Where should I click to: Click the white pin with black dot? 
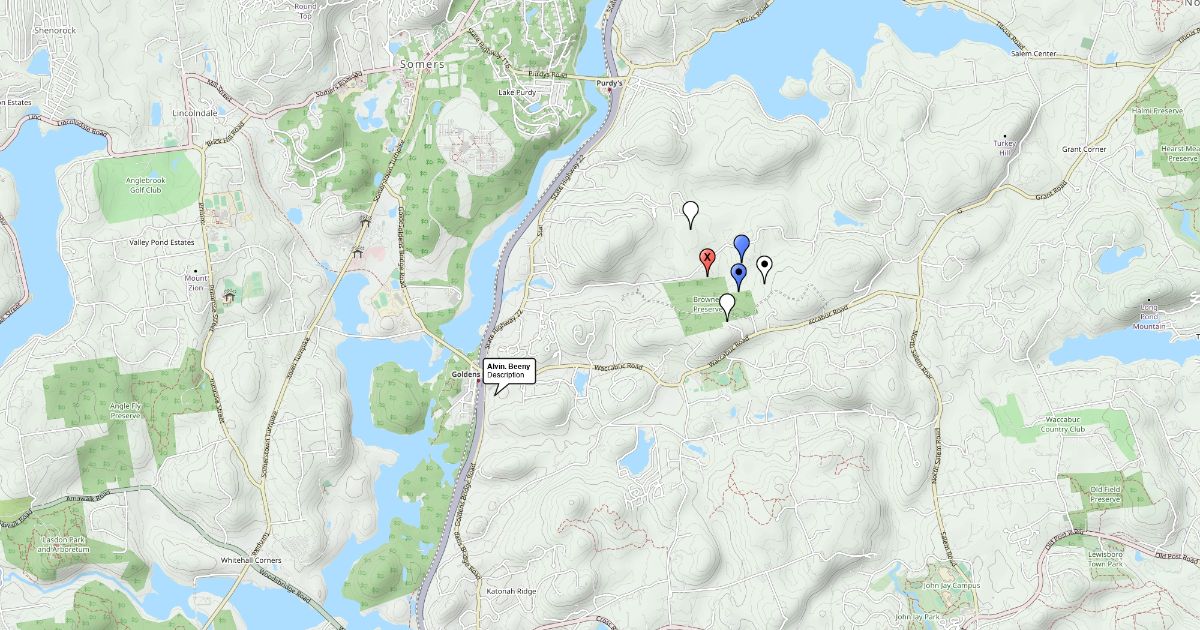click(765, 269)
